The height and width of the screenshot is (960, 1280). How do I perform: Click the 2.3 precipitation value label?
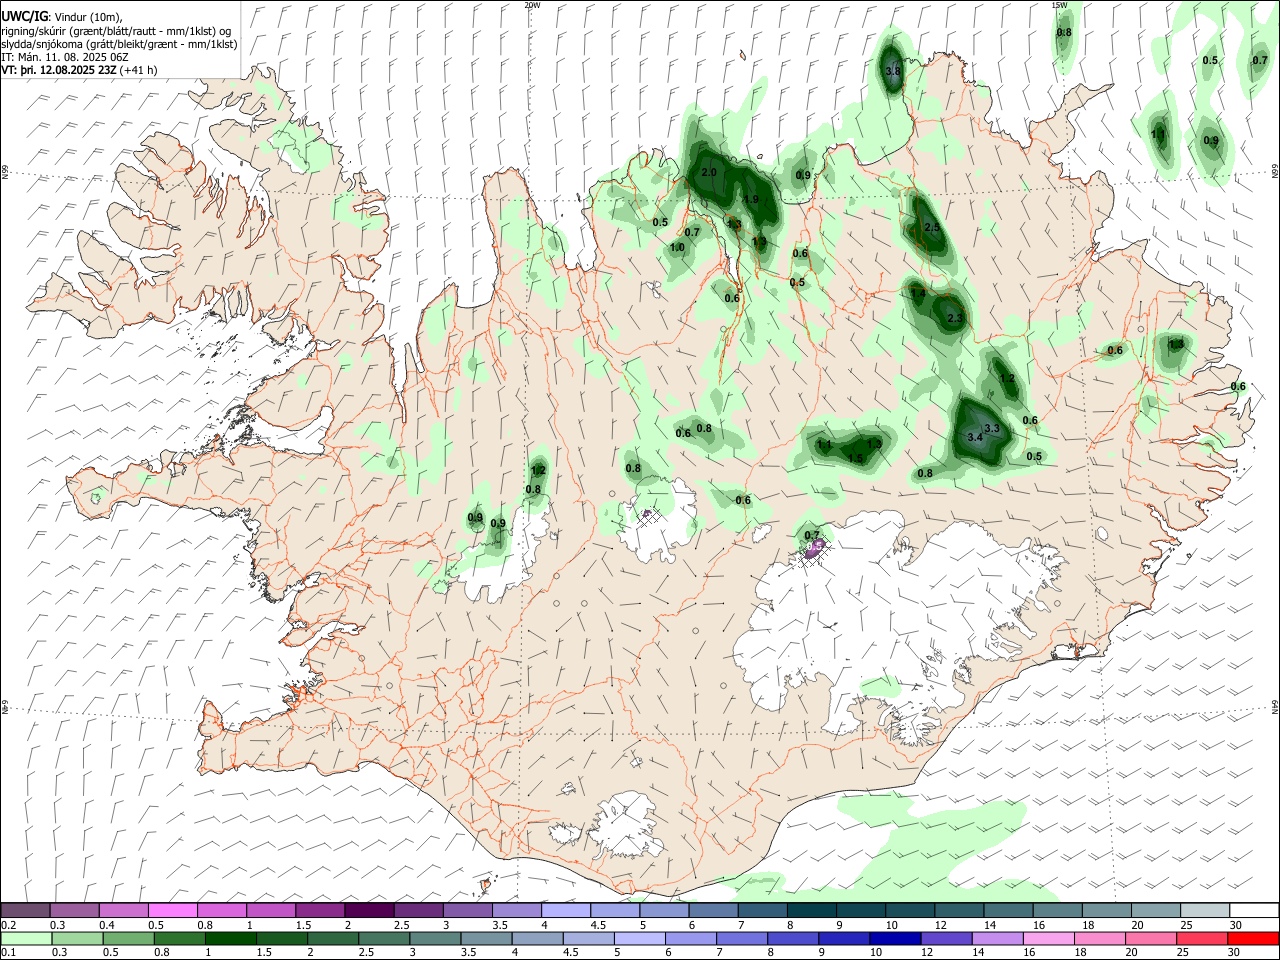(954, 318)
